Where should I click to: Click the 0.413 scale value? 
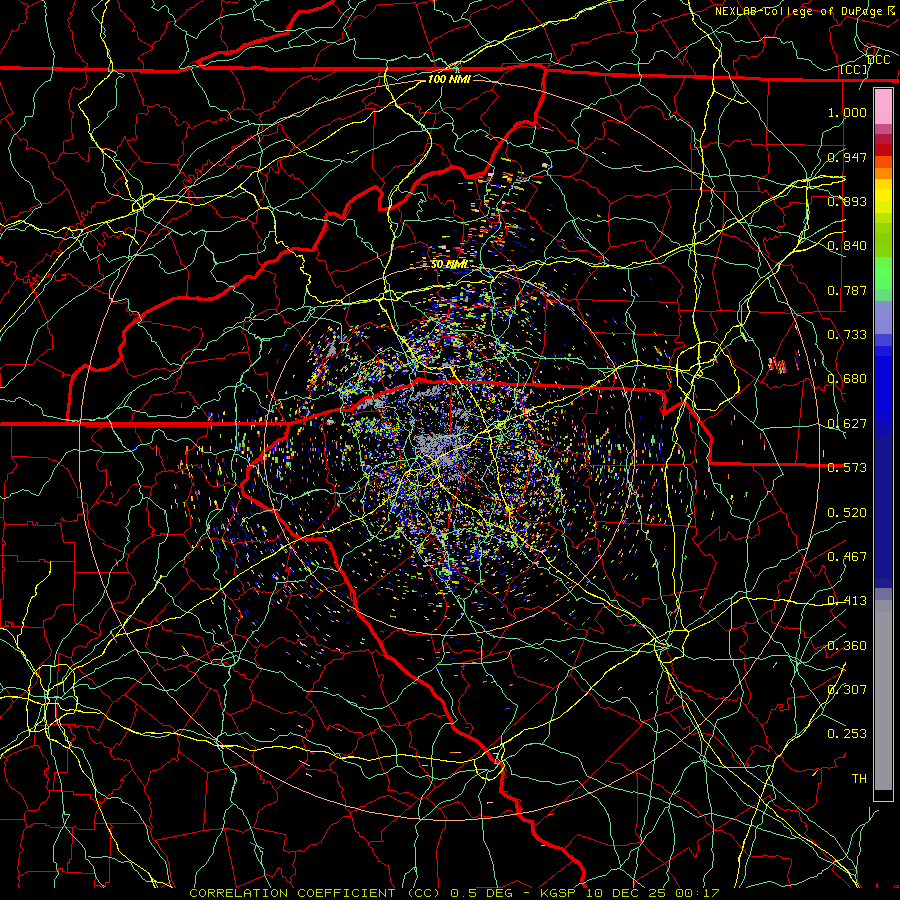[847, 601]
